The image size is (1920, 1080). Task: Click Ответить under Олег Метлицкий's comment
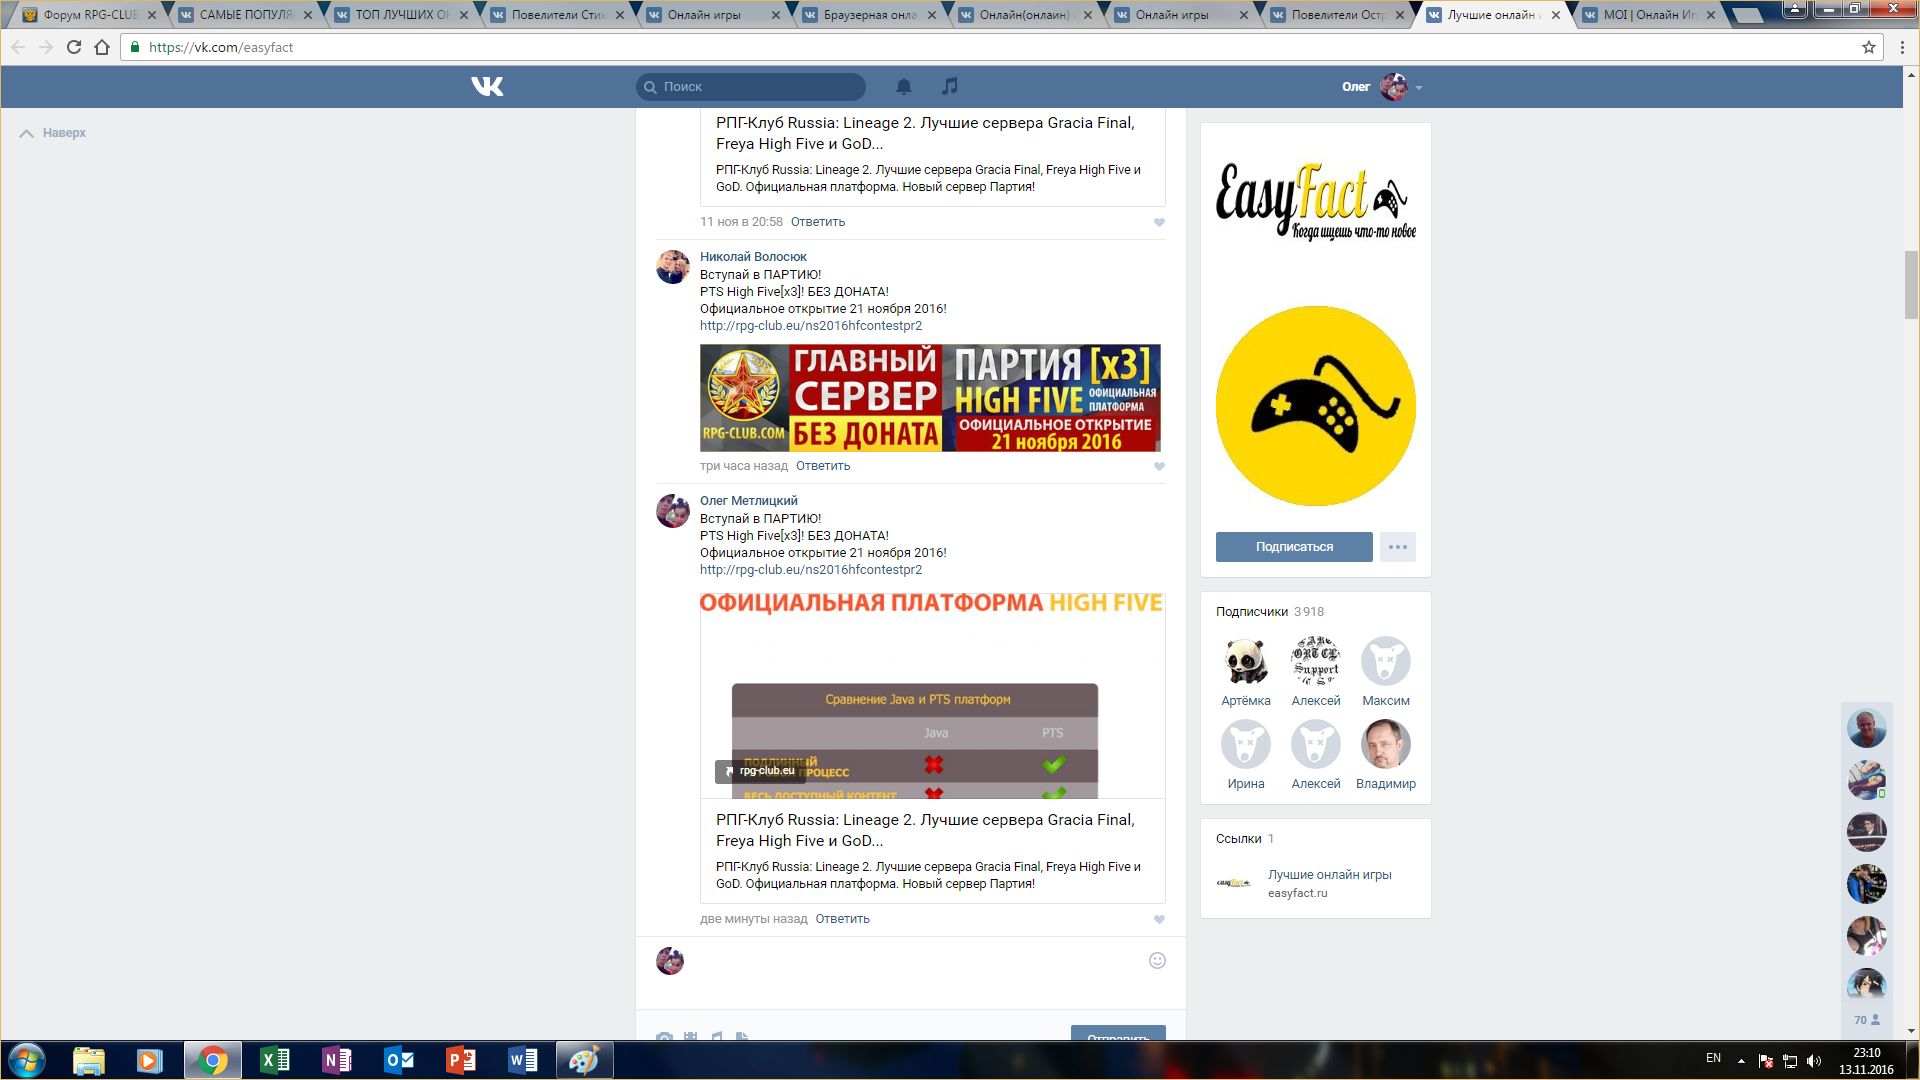point(842,919)
